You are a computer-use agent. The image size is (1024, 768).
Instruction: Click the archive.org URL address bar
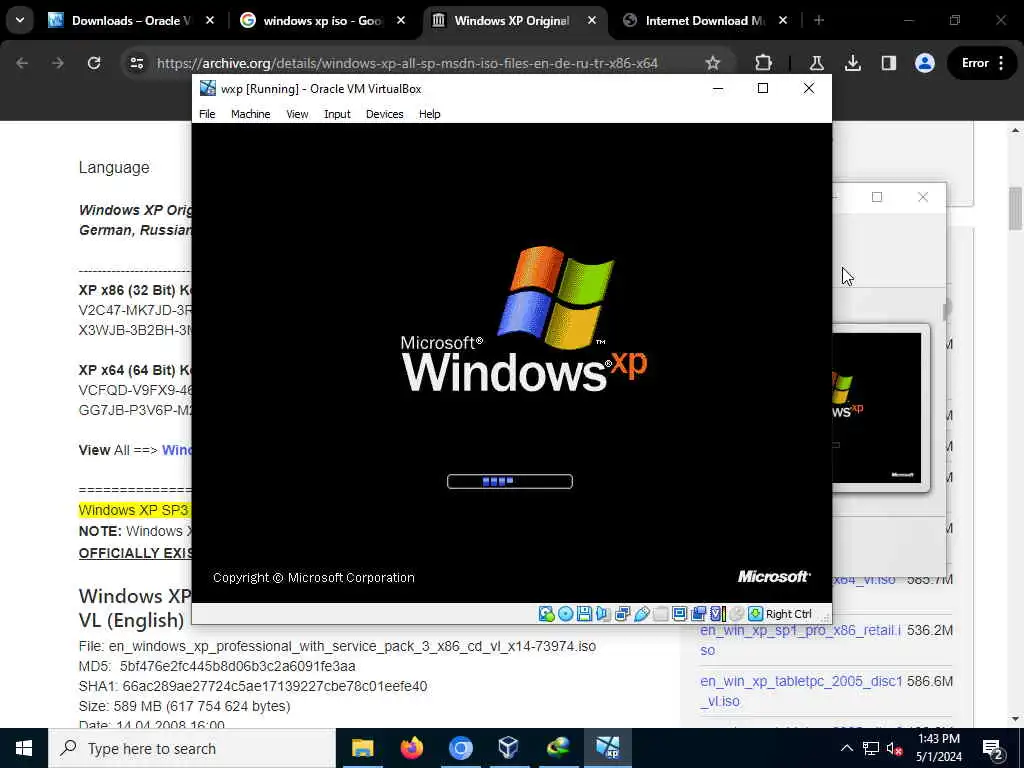[x=407, y=63]
